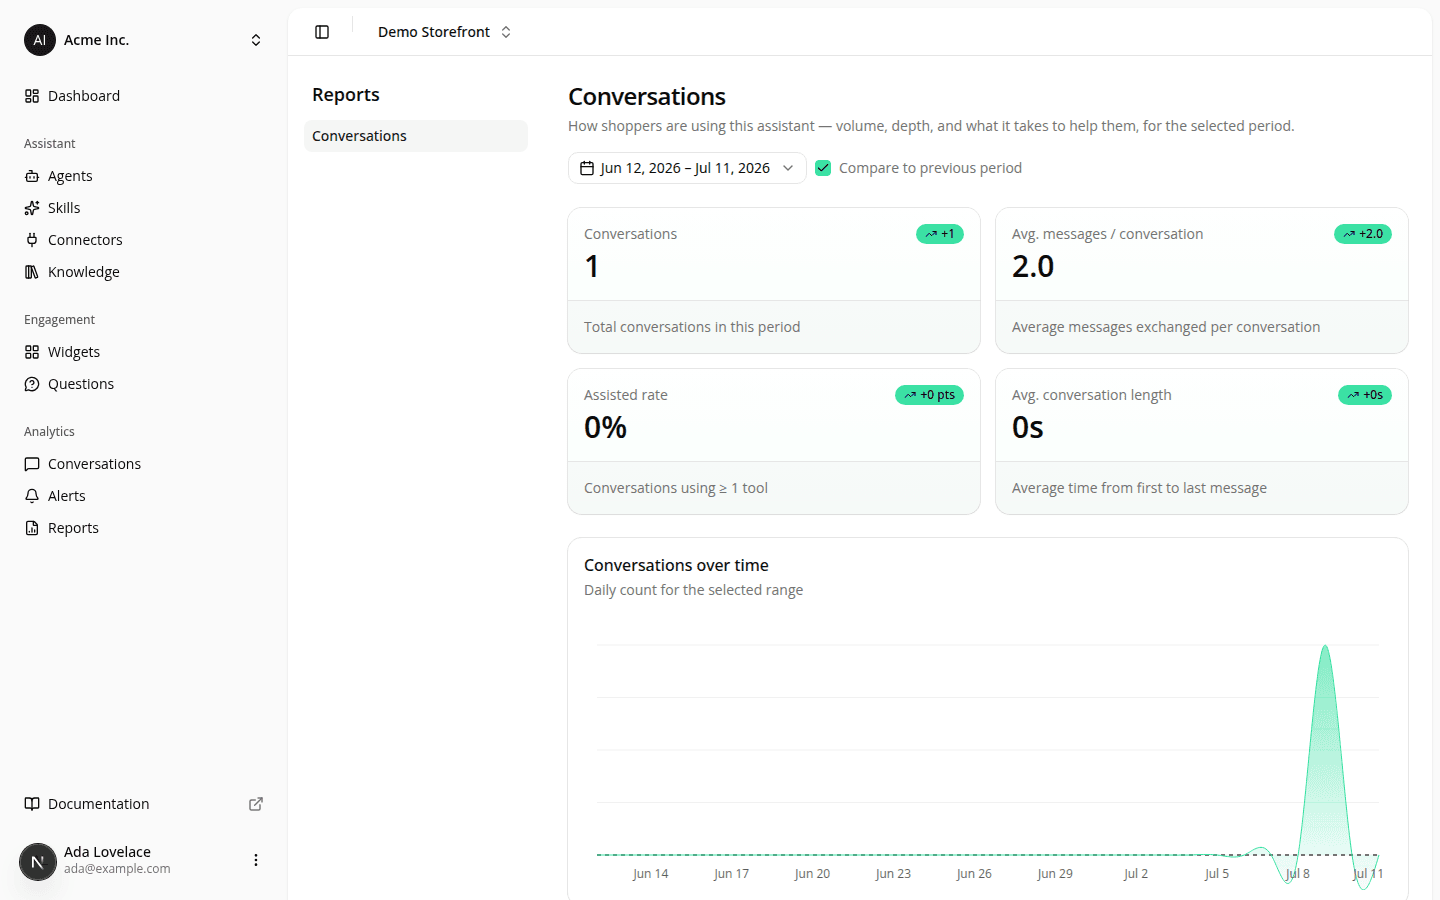Open the Skills page link
1440x900 pixels.
click(144, 208)
